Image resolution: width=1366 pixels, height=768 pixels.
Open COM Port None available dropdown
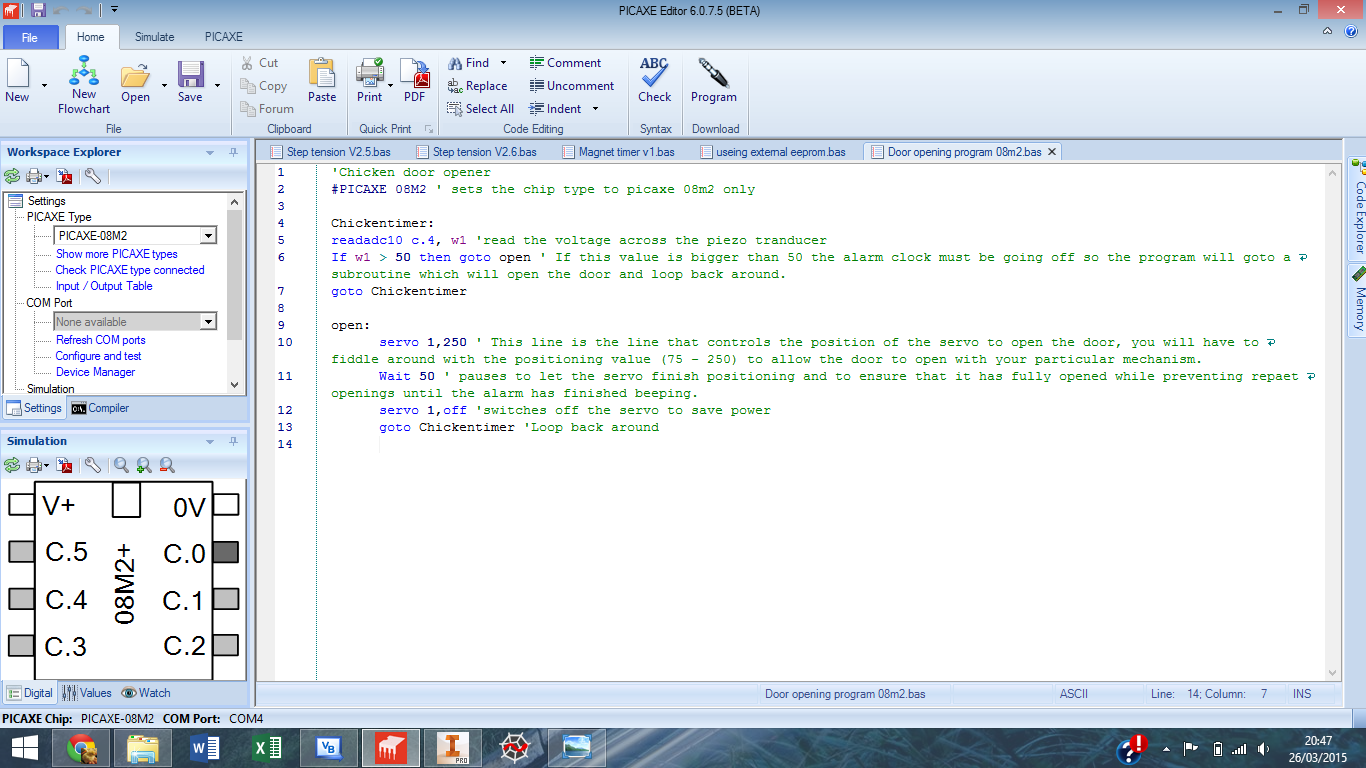(x=208, y=322)
